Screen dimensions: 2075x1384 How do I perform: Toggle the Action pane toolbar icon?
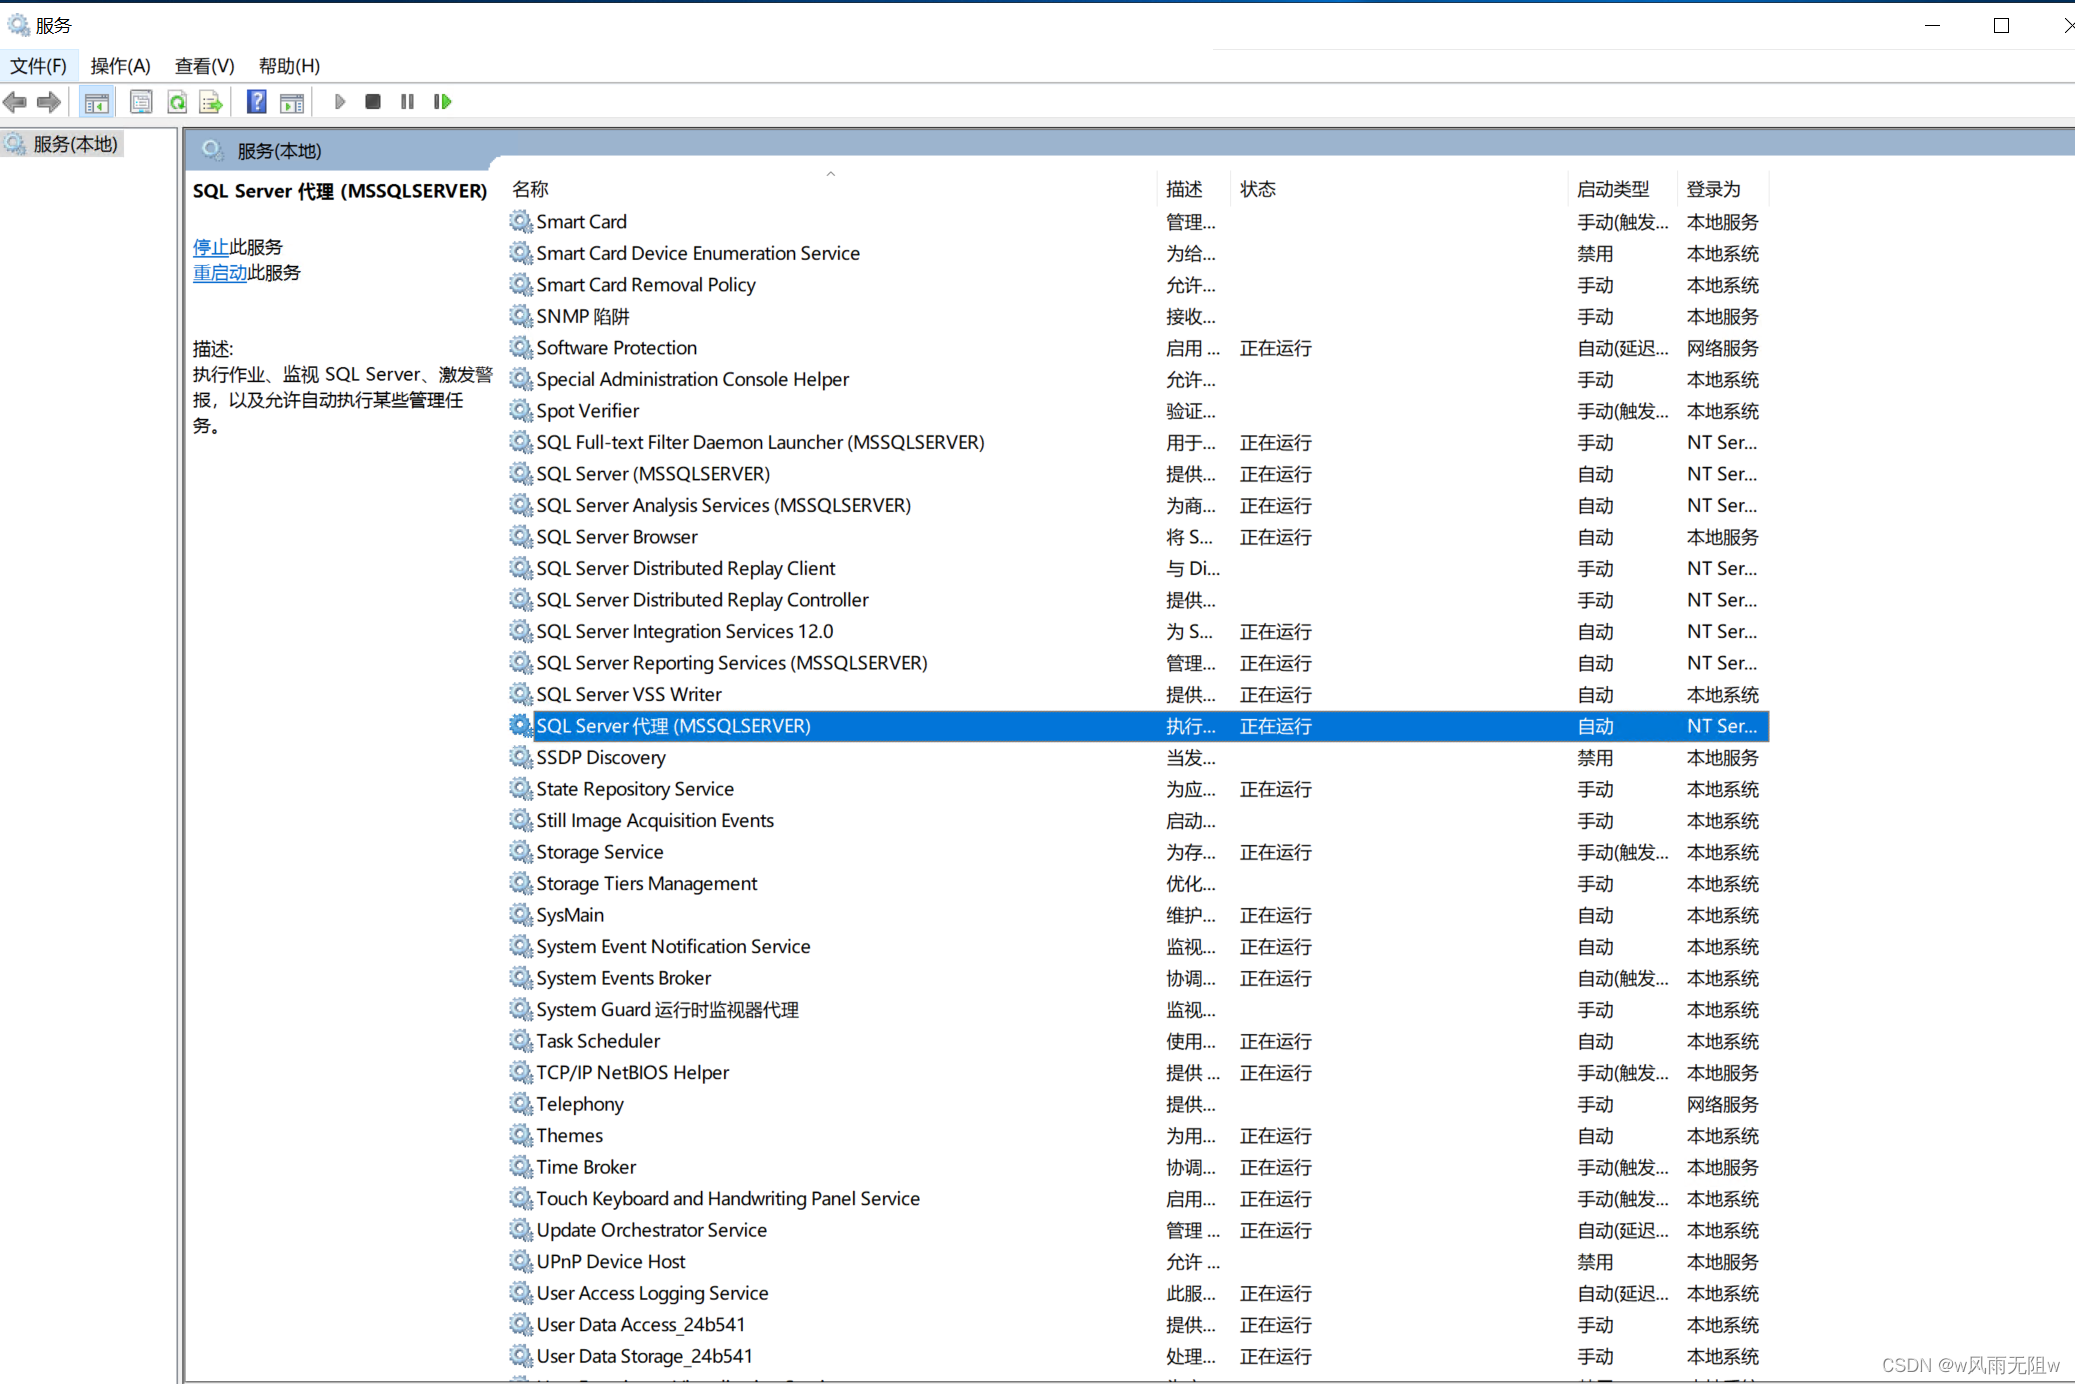(x=292, y=102)
